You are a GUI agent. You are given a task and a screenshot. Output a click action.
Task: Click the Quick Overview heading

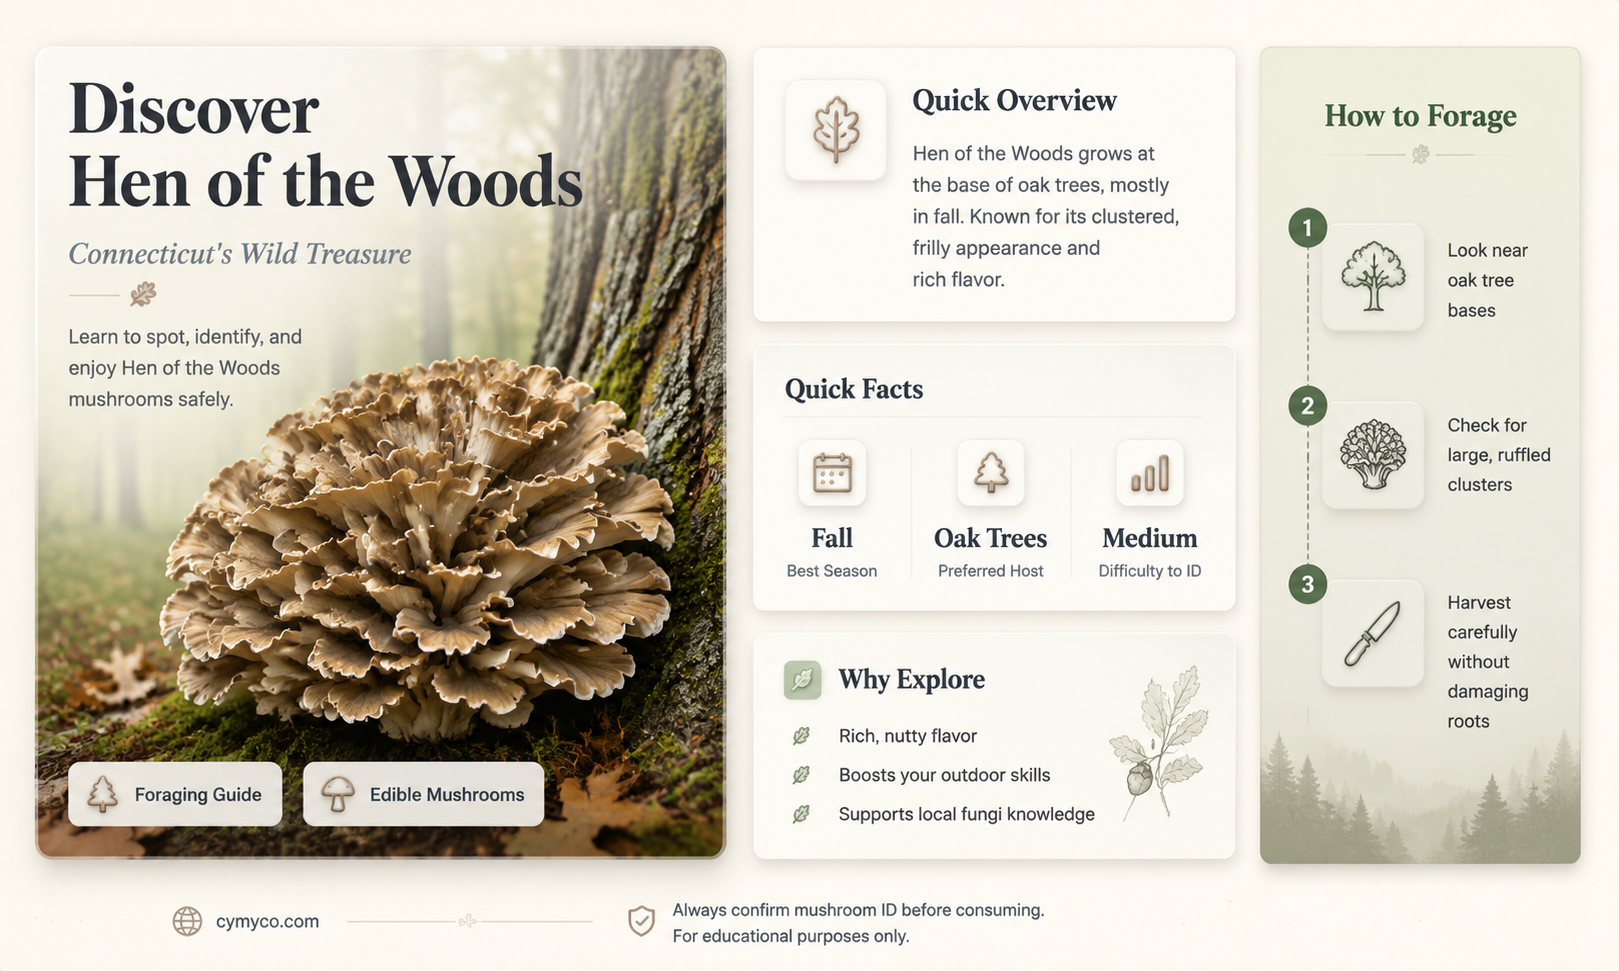[1014, 101]
